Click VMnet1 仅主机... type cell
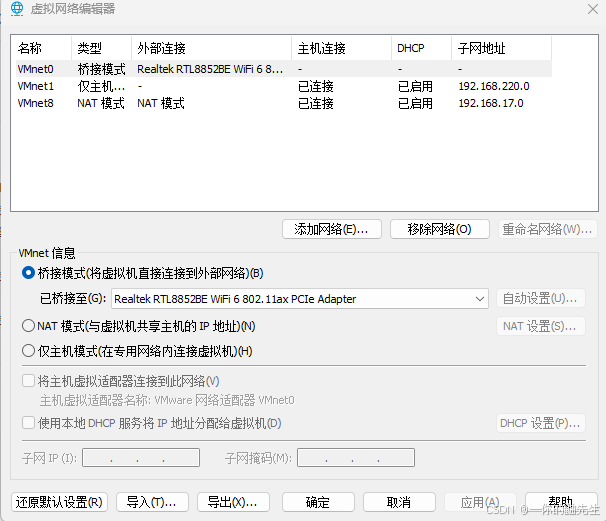This screenshot has width=606, height=521. (101, 86)
